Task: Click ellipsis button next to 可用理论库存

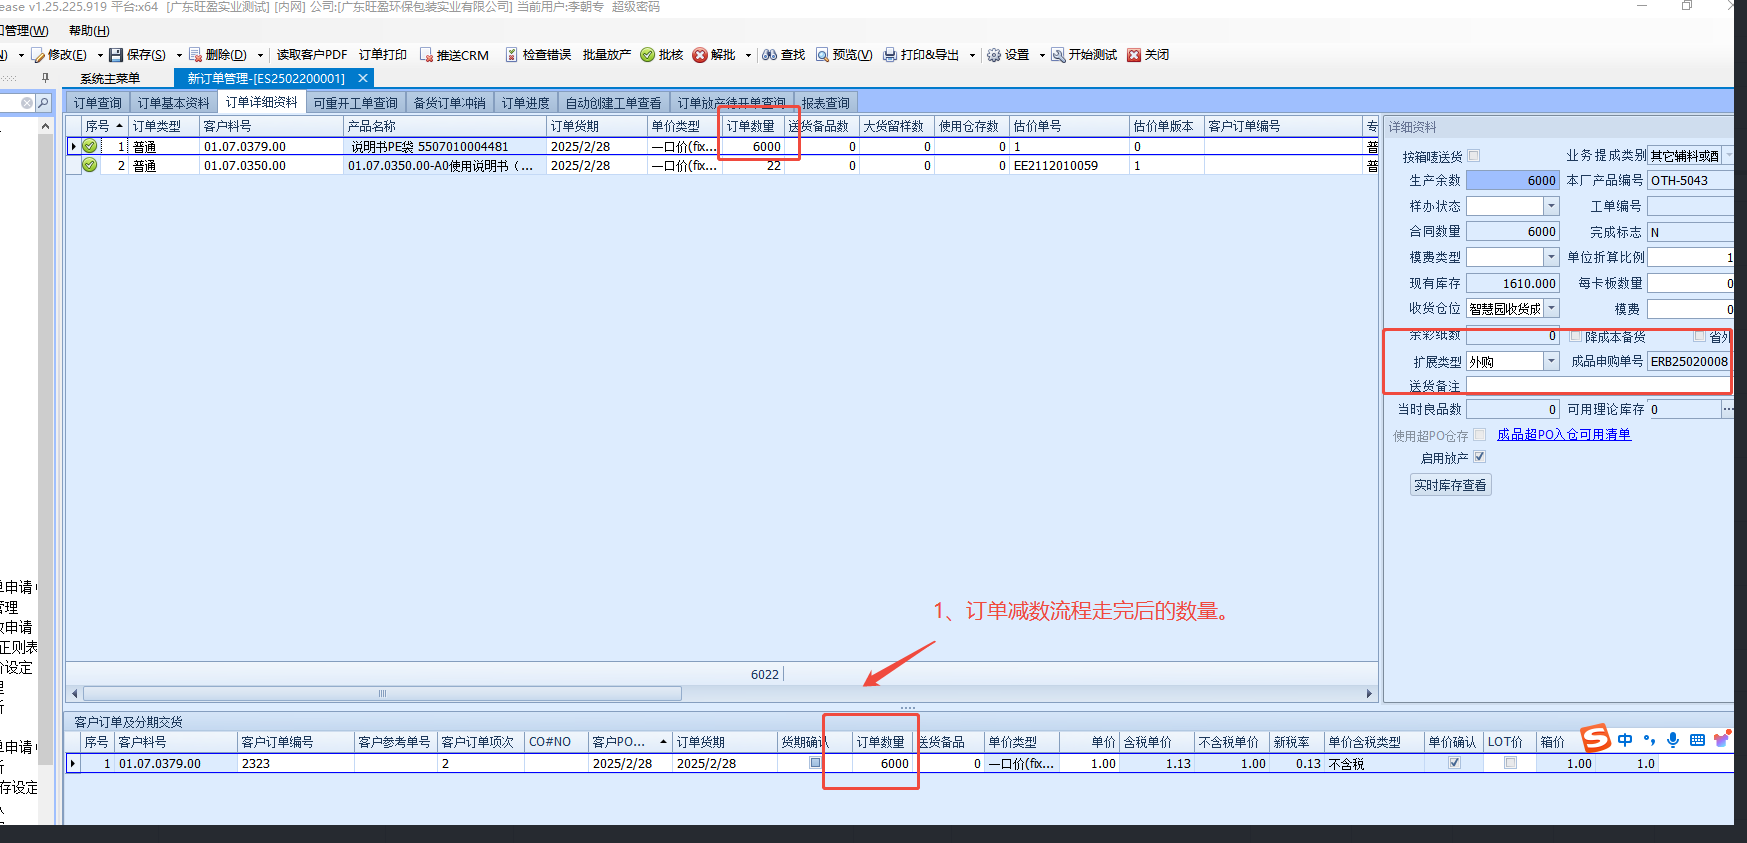Action: (1727, 409)
